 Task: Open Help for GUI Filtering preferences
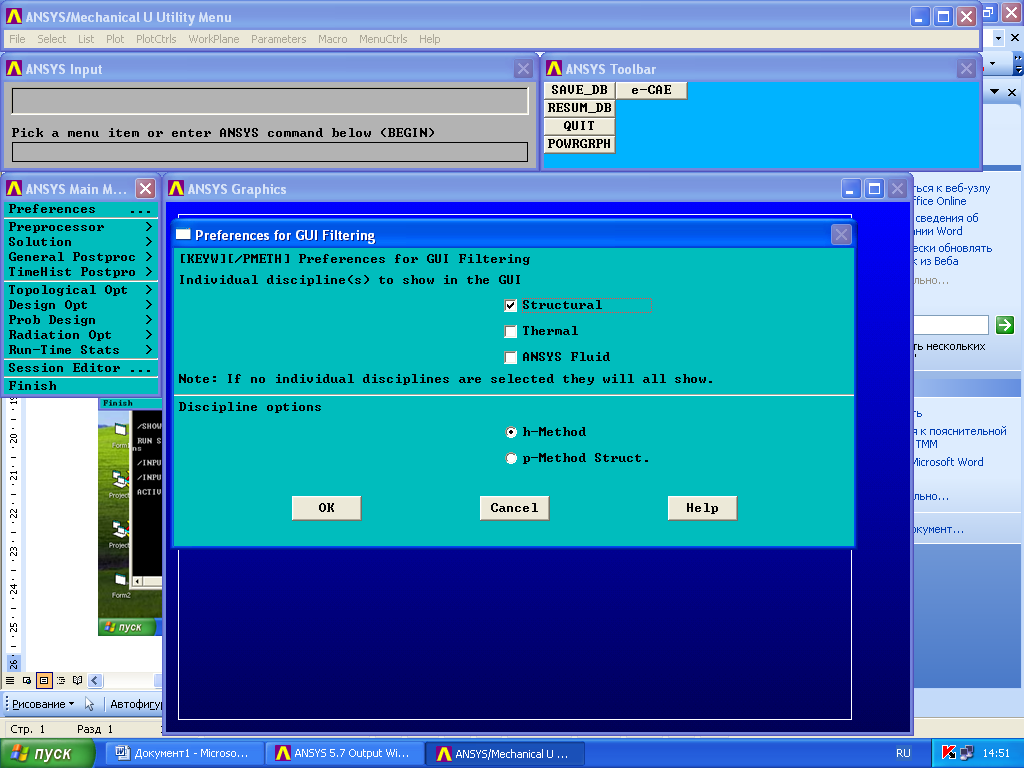point(703,507)
